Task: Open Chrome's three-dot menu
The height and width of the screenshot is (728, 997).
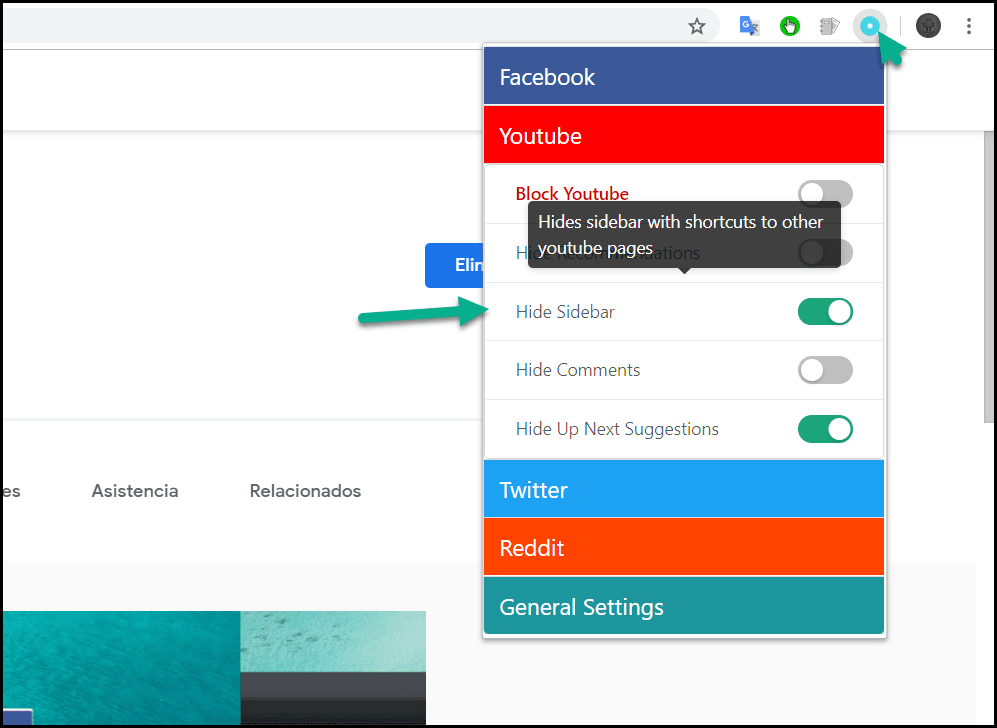Action: point(968,26)
